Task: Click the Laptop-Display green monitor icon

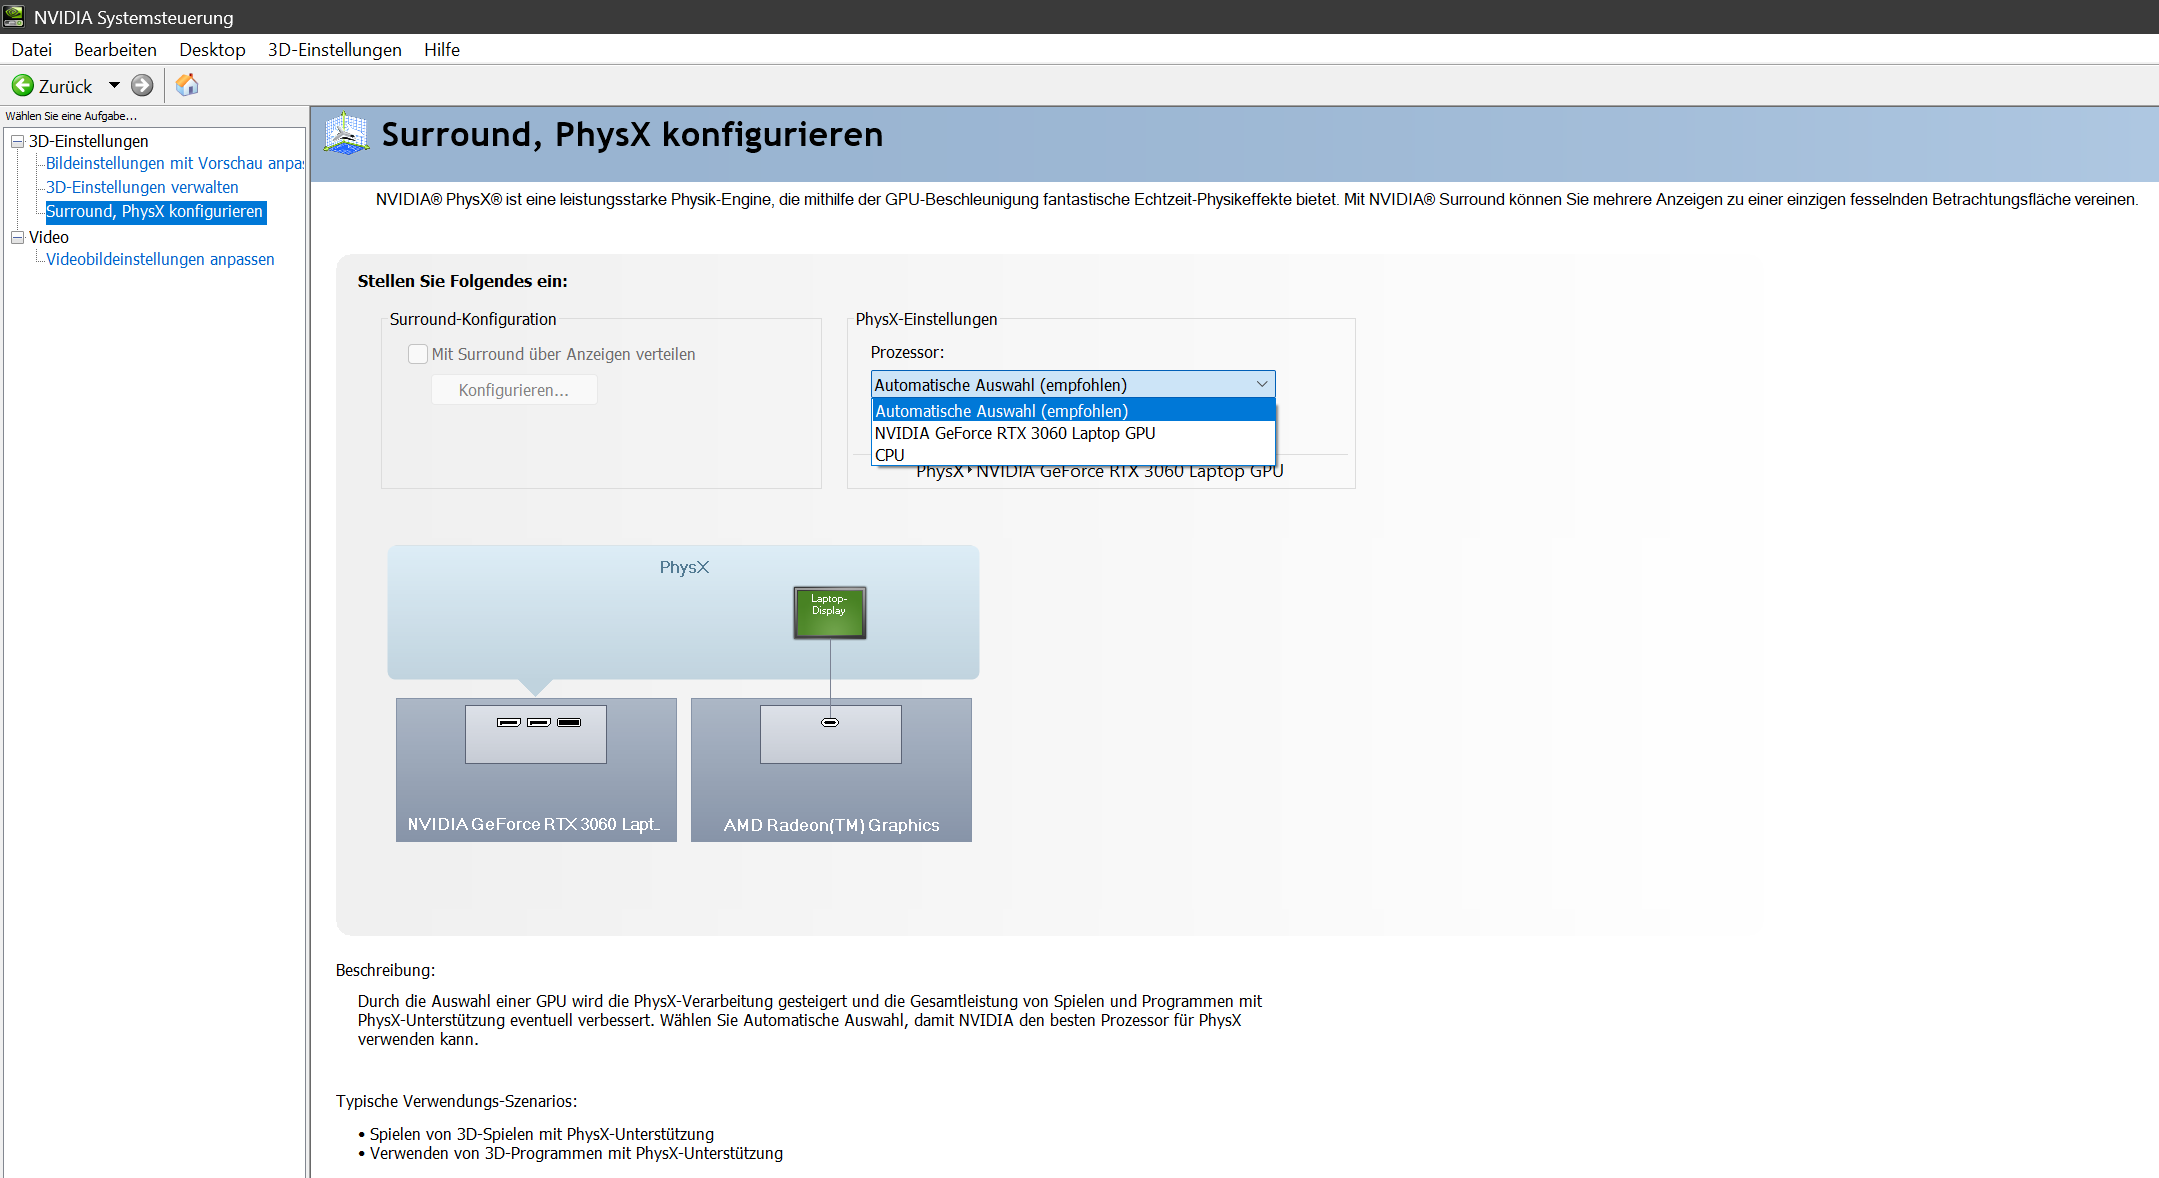Action: coord(829,612)
